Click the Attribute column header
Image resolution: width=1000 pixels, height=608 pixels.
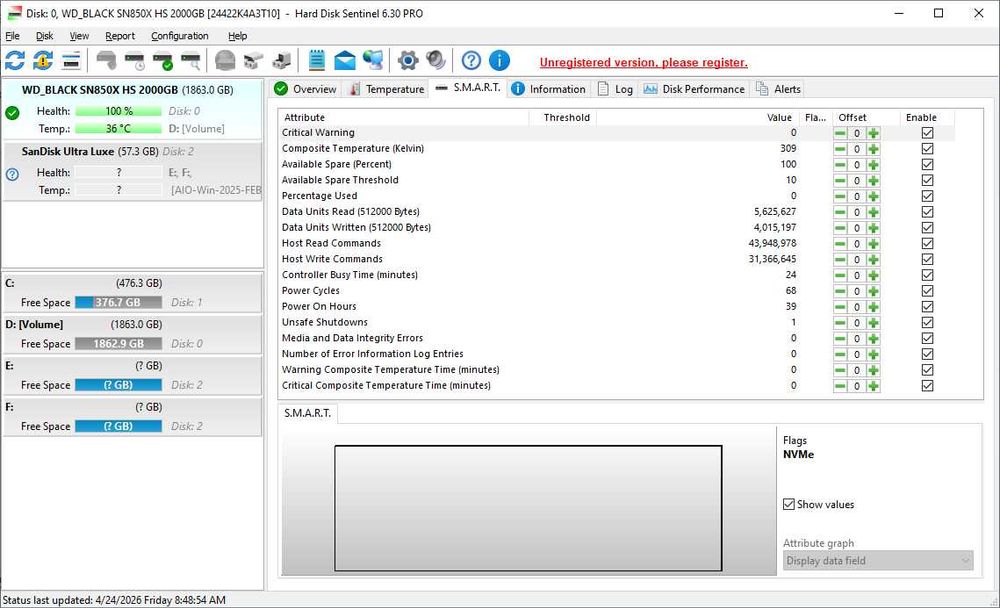(x=404, y=117)
